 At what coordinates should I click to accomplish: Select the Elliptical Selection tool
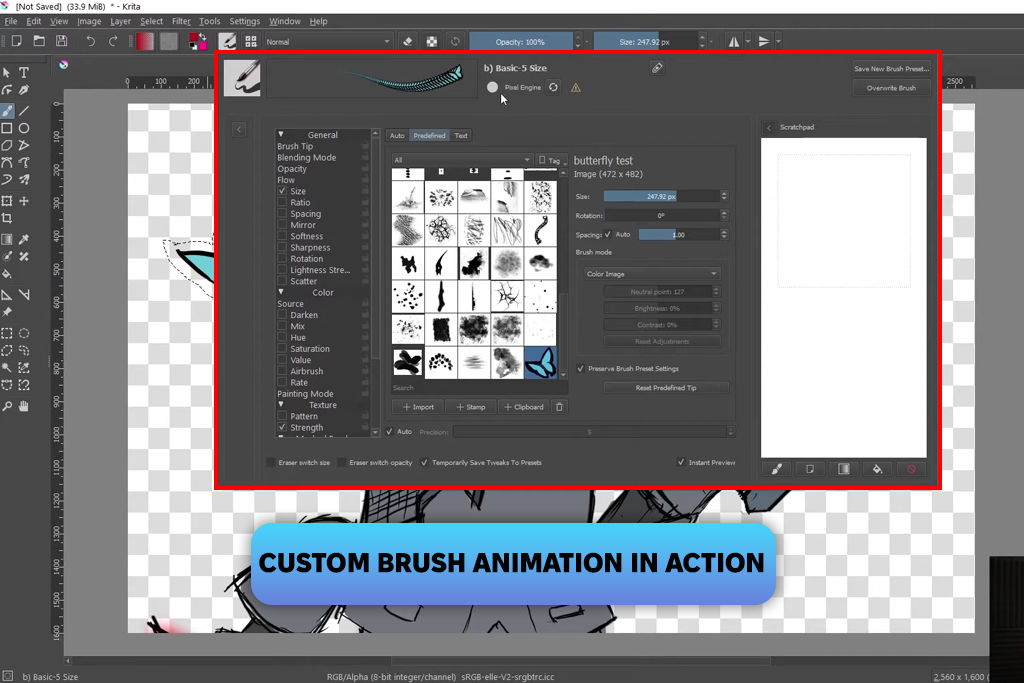tap(24, 333)
